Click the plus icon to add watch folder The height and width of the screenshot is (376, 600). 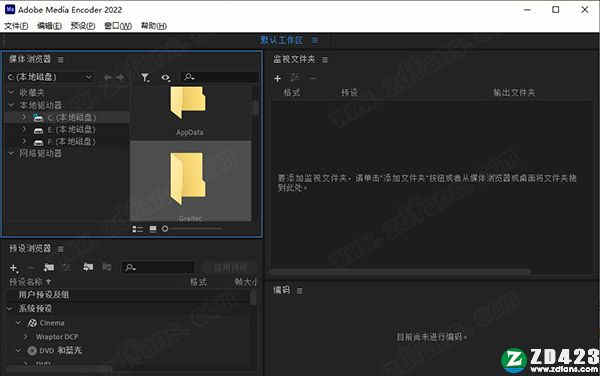277,78
